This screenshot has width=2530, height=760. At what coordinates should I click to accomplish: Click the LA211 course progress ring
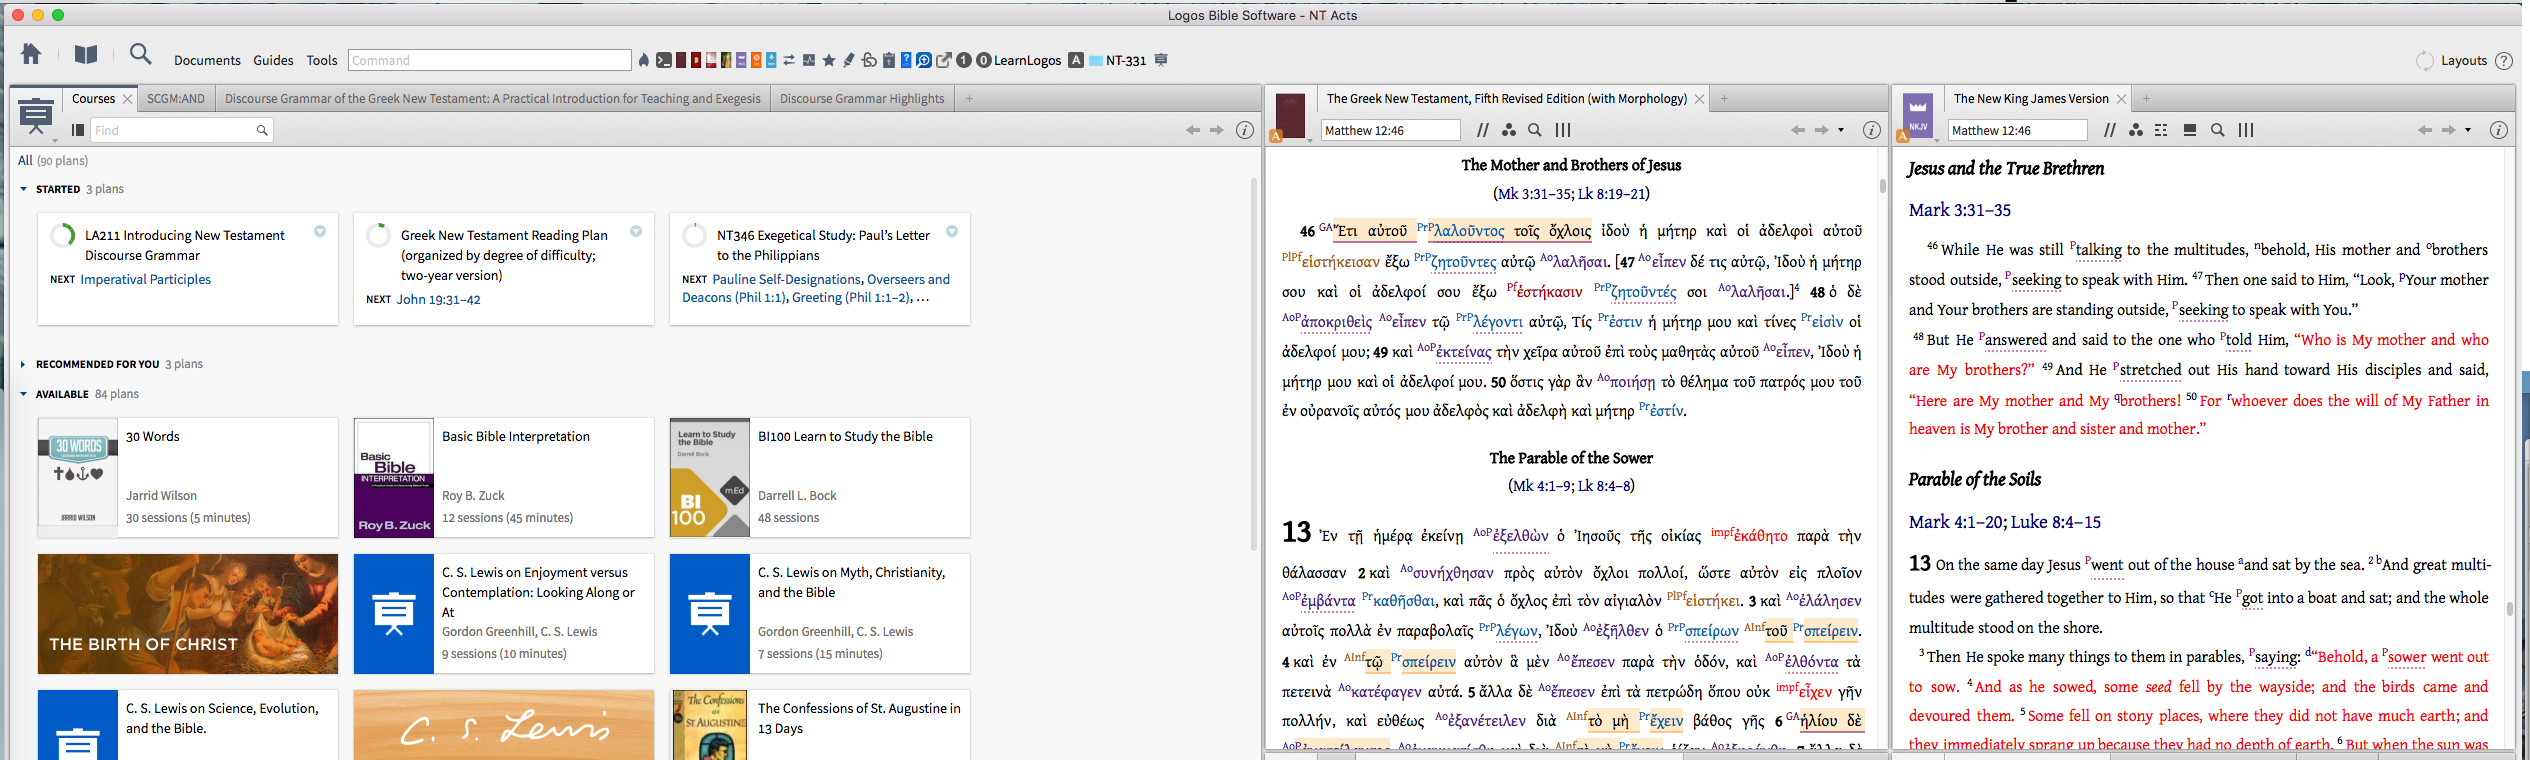click(62, 236)
